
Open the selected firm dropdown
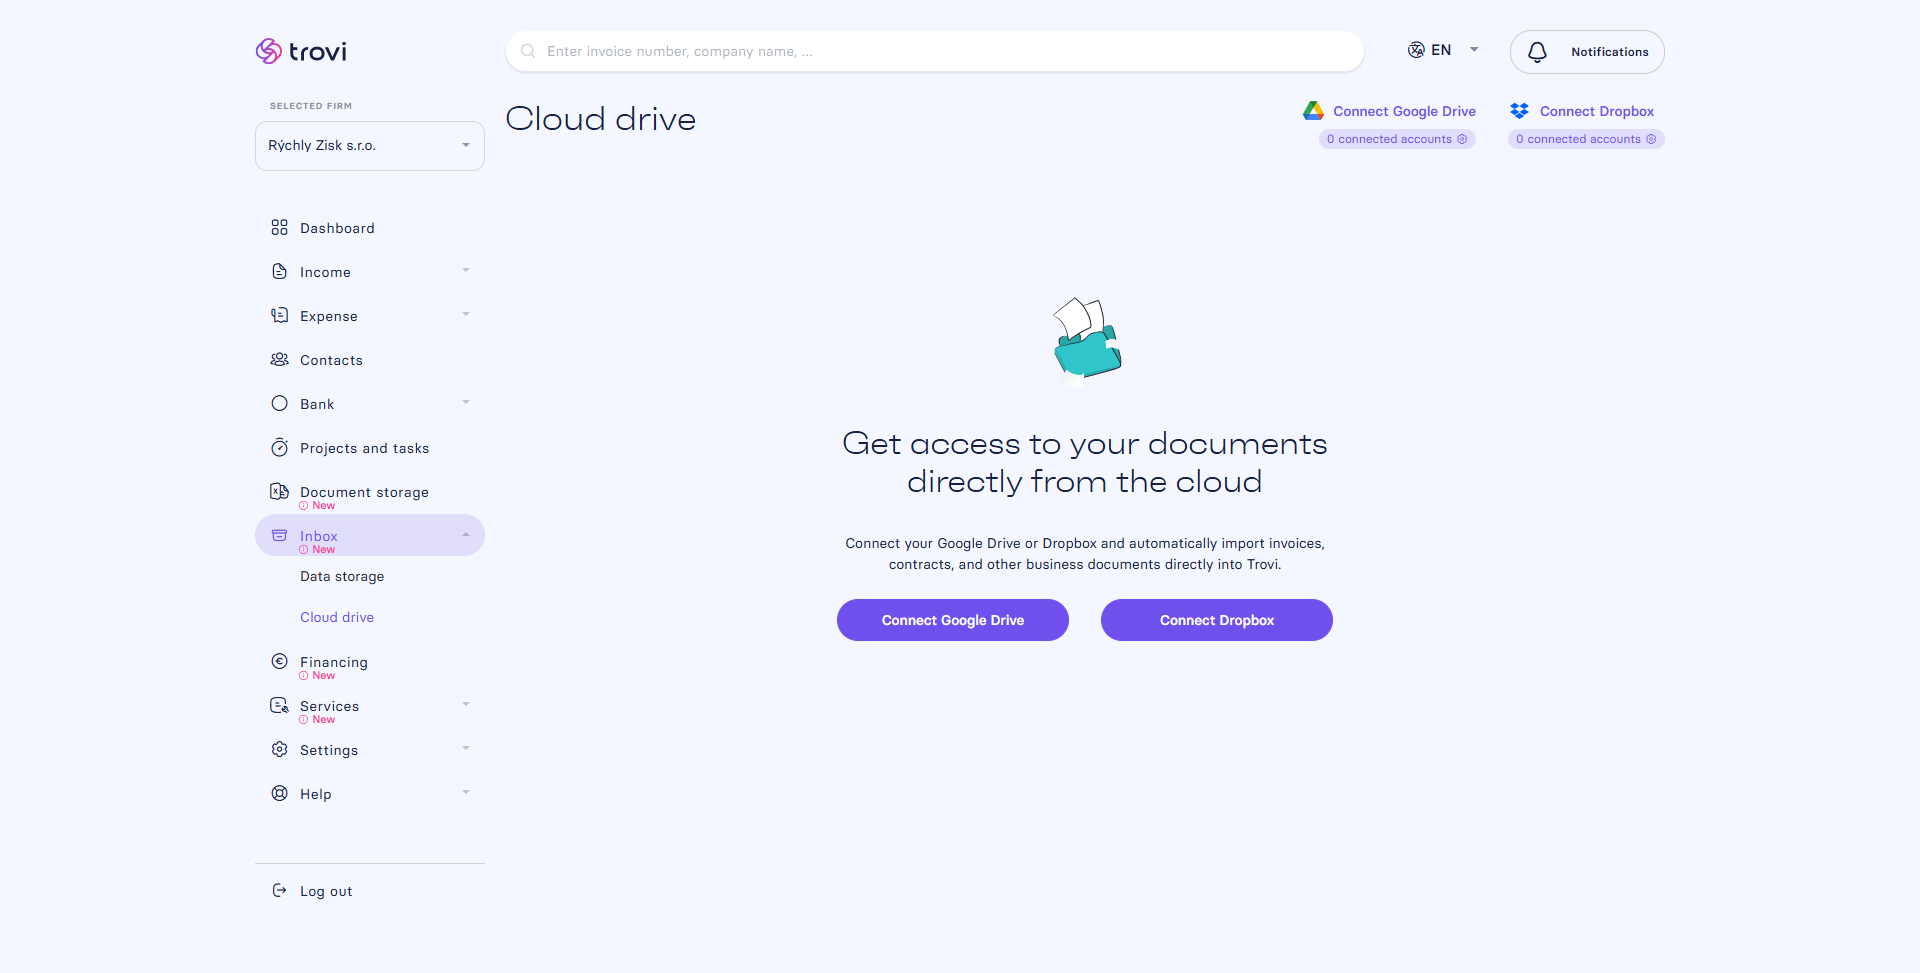tap(370, 146)
